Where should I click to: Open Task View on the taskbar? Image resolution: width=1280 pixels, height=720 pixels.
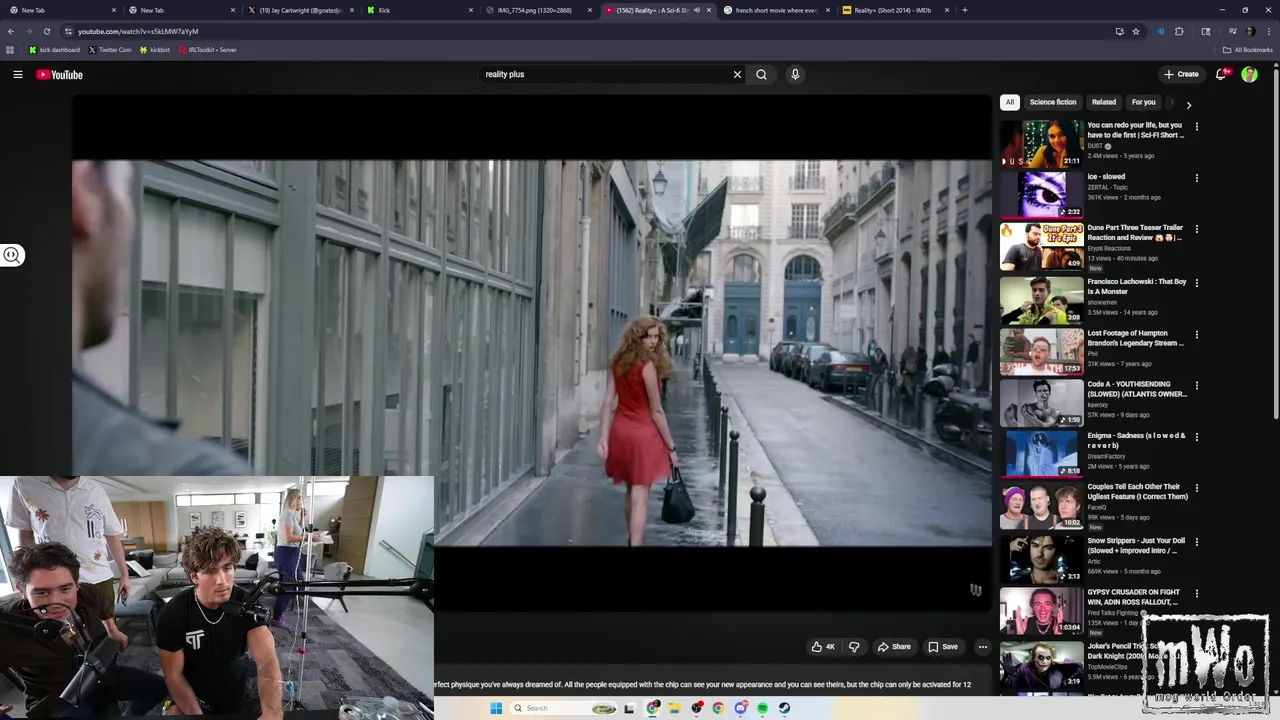(x=629, y=708)
